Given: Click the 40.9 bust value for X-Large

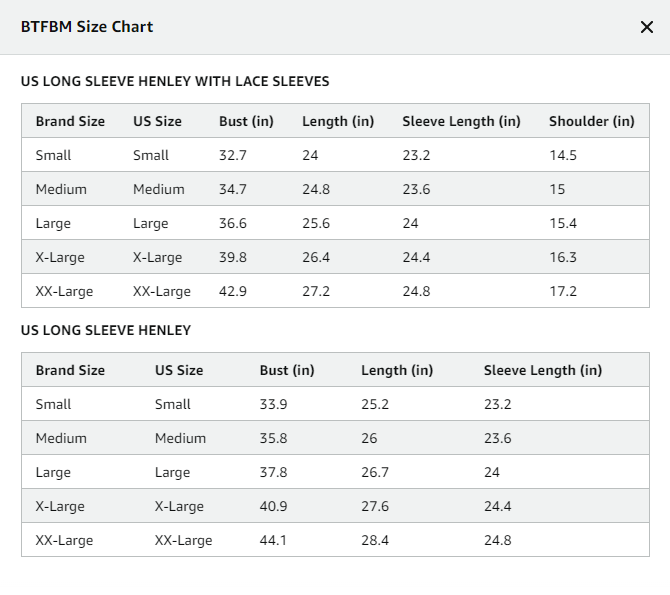Looking at the screenshot, I should pyautogui.click(x=273, y=507).
